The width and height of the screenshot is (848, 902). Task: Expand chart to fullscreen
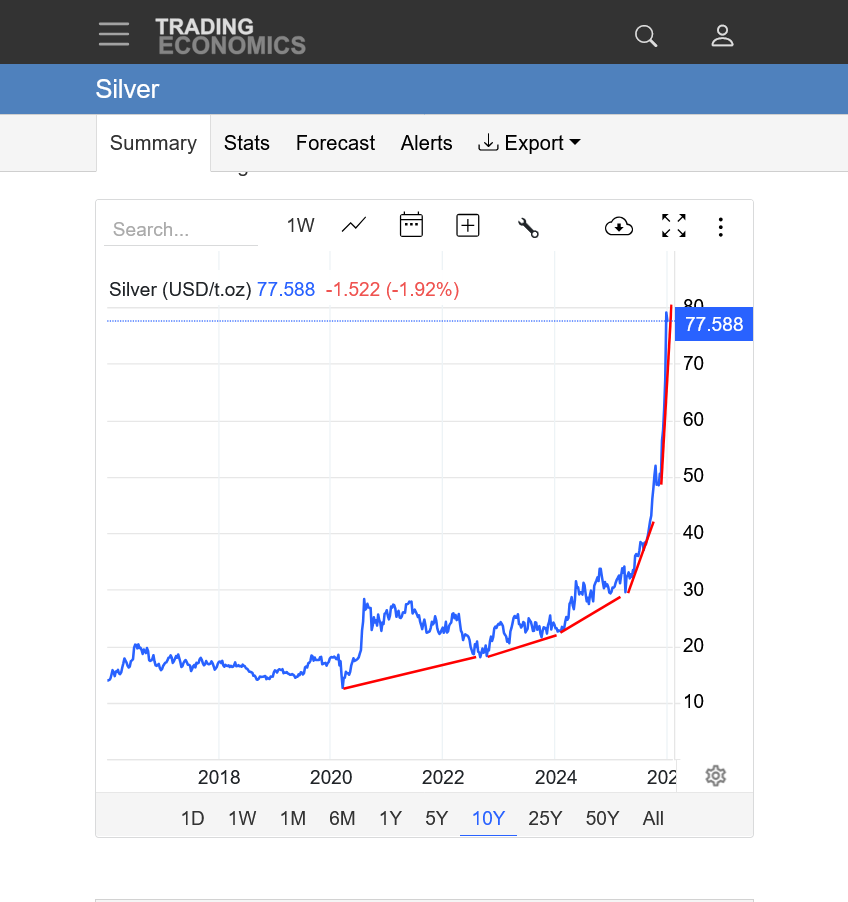pyautogui.click(x=674, y=226)
